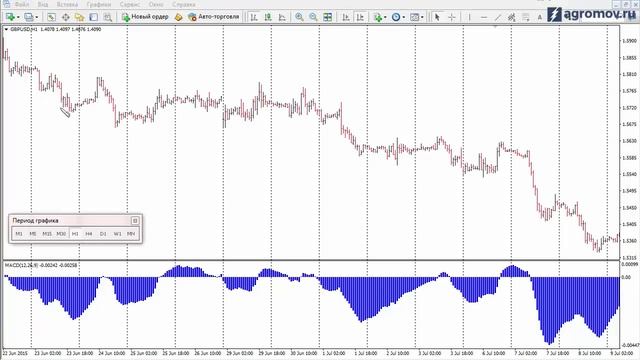This screenshot has height=360, width=640.
Task: Show the Market Watch window
Action: pos(51,17)
